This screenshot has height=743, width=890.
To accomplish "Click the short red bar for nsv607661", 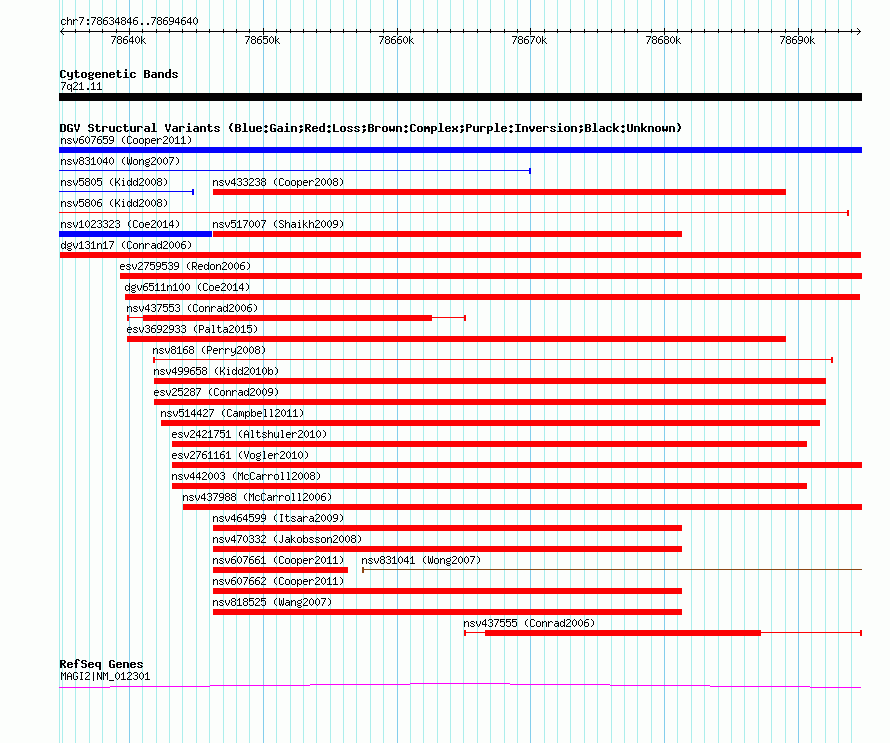I will 280,570.
